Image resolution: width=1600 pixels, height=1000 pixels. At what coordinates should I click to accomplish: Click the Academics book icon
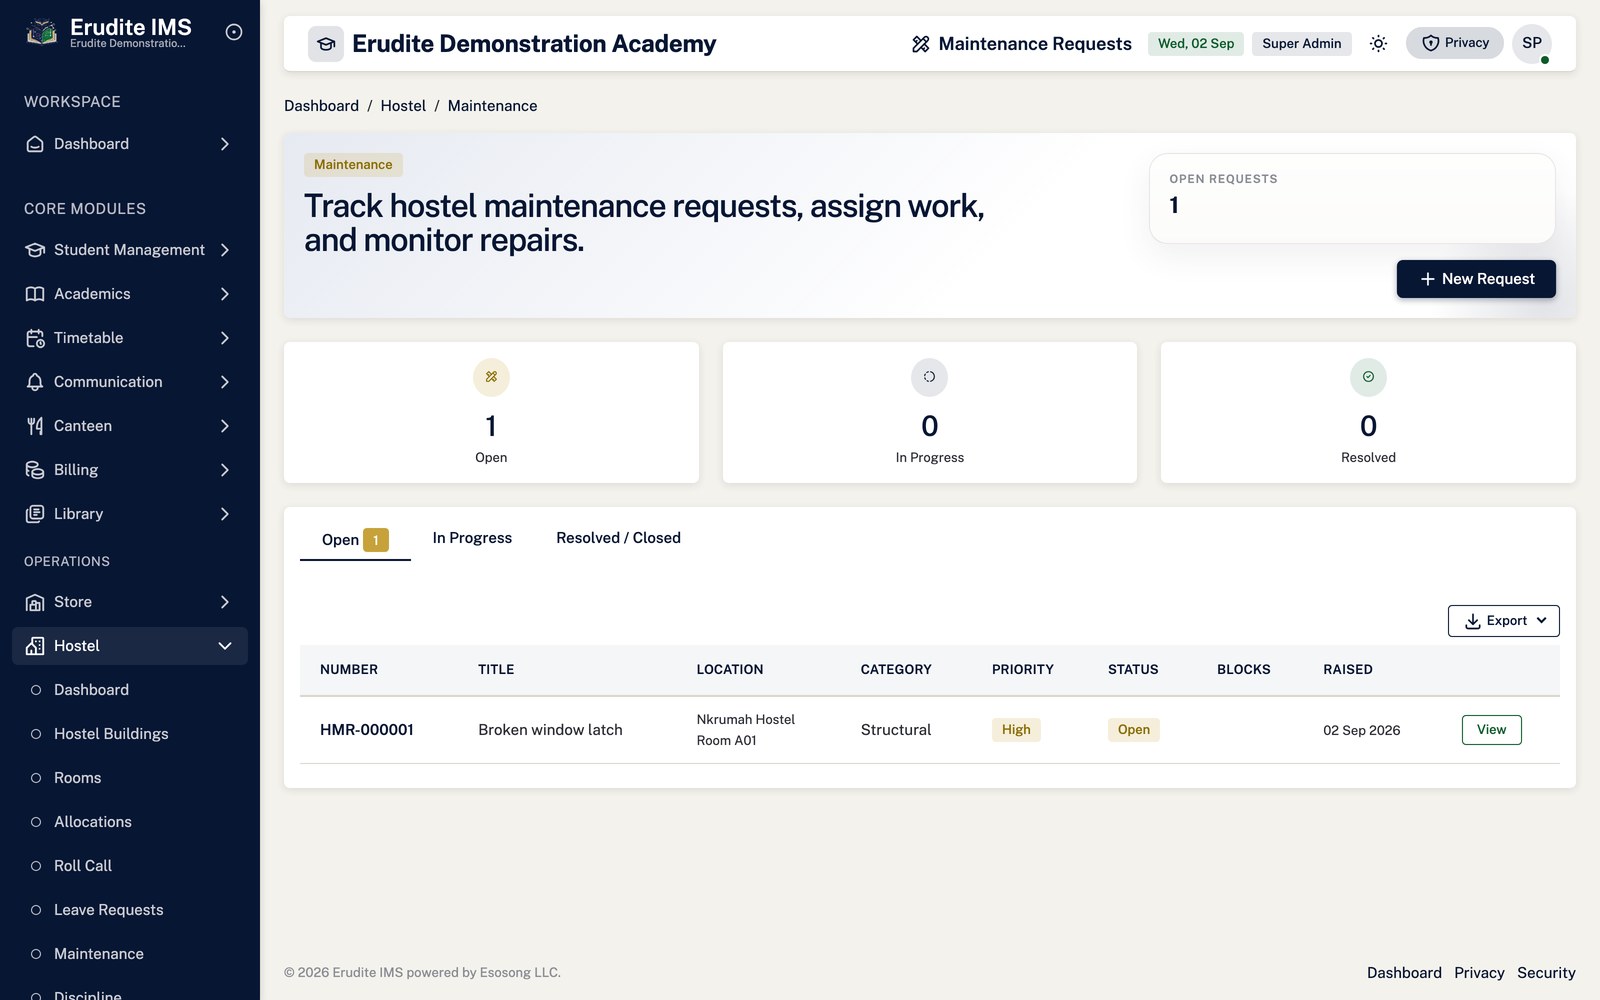click(35, 294)
